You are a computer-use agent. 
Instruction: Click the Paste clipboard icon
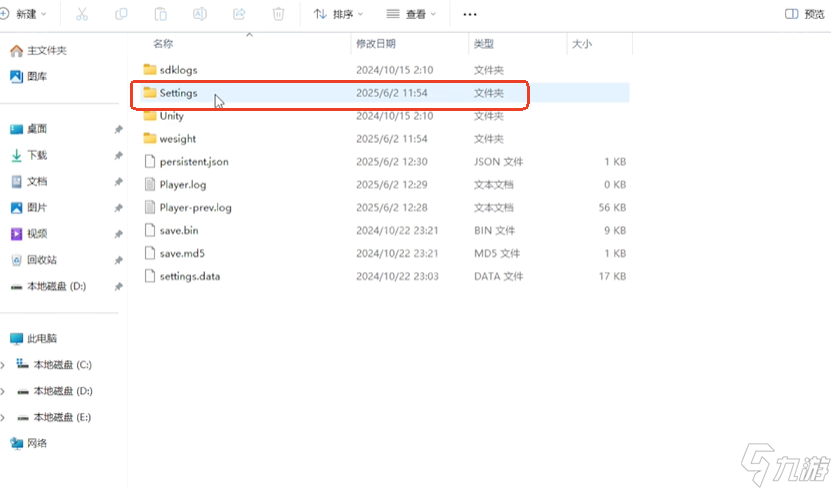160,14
